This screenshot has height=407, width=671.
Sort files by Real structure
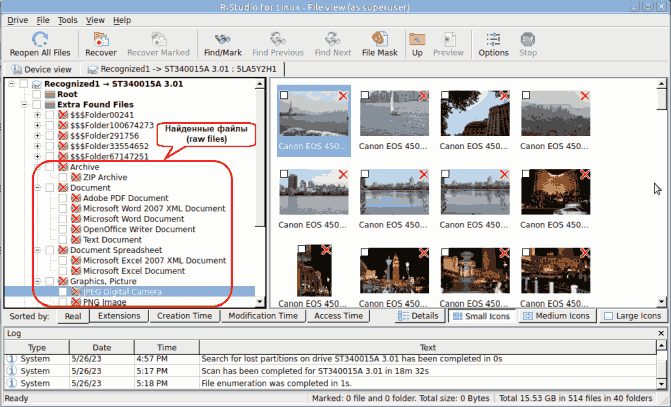(73, 316)
